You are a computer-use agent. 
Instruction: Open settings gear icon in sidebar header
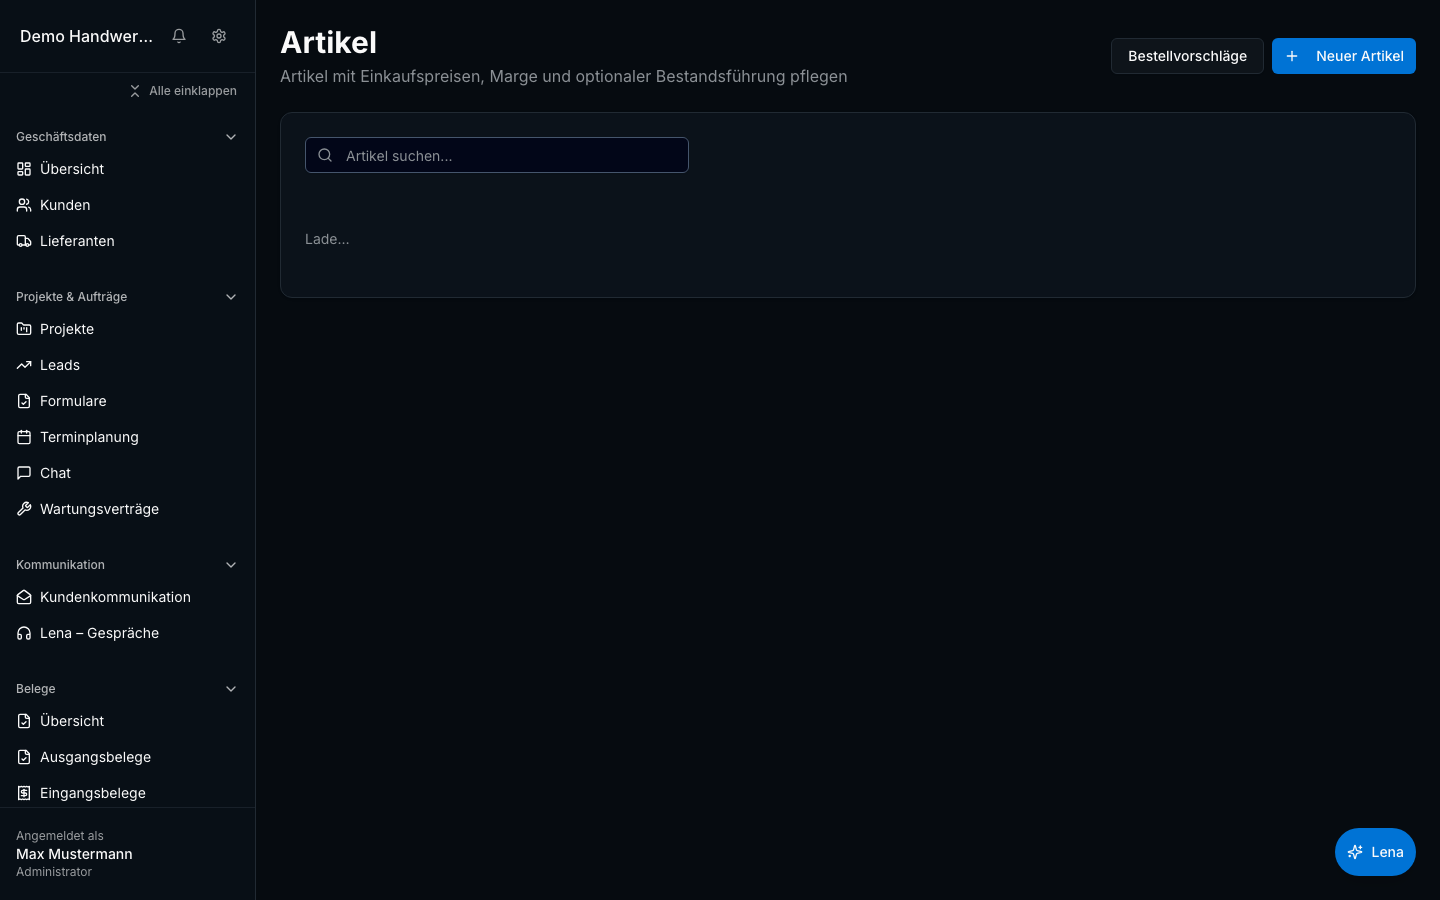219,36
